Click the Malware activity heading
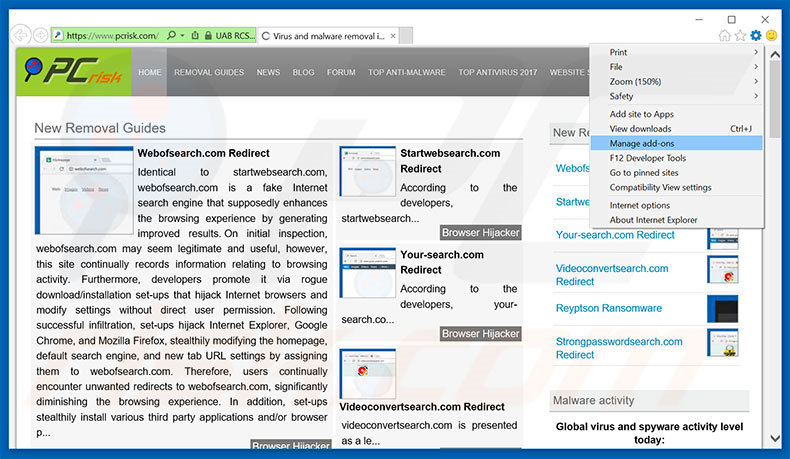The image size is (790, 459). pos(594,401)
